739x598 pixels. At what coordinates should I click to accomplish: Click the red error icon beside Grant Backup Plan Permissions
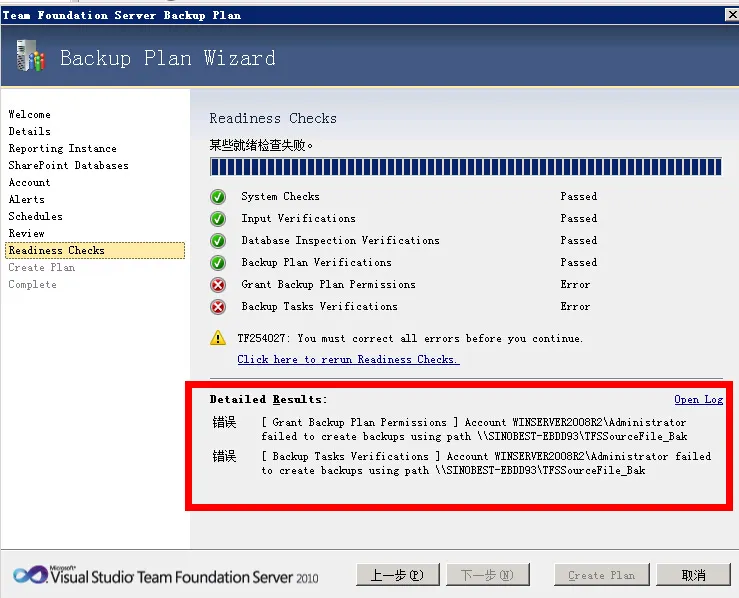pos(218,285)
